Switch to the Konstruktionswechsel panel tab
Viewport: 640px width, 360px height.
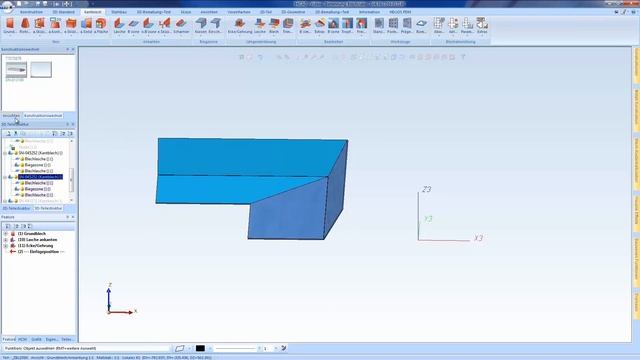(x=43, y=116)
